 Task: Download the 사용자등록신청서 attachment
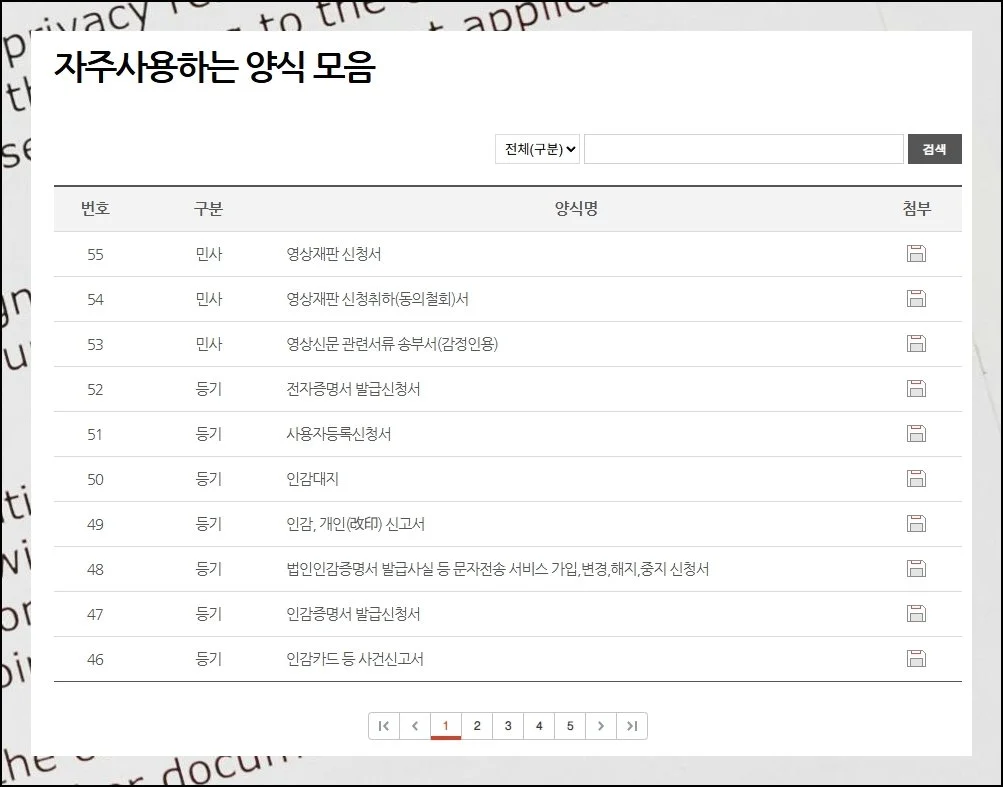tap(916, 434)
